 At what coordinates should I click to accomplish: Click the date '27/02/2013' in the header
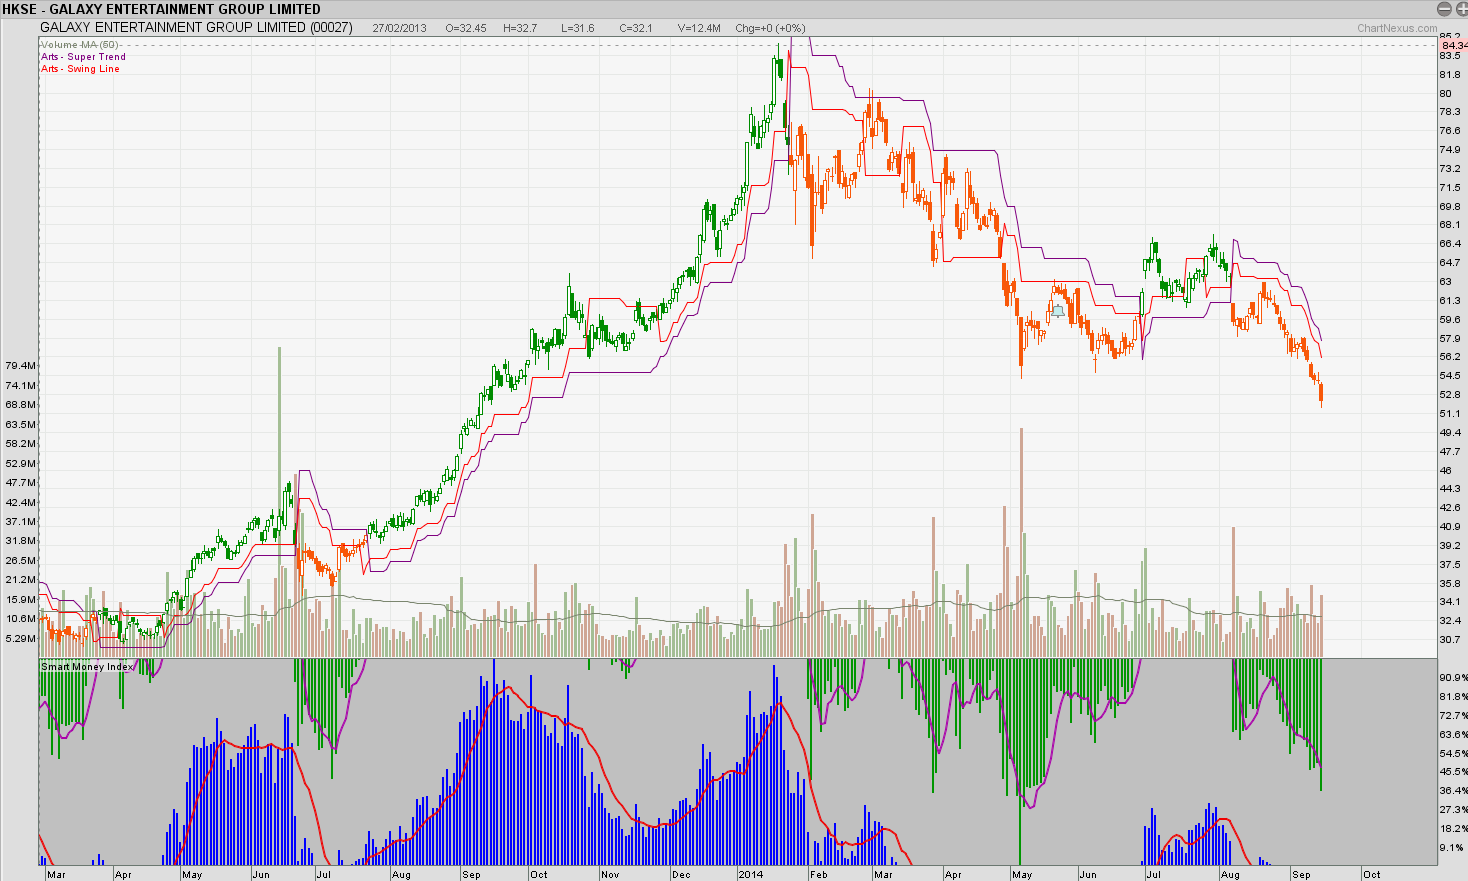[x=399, y=28]
